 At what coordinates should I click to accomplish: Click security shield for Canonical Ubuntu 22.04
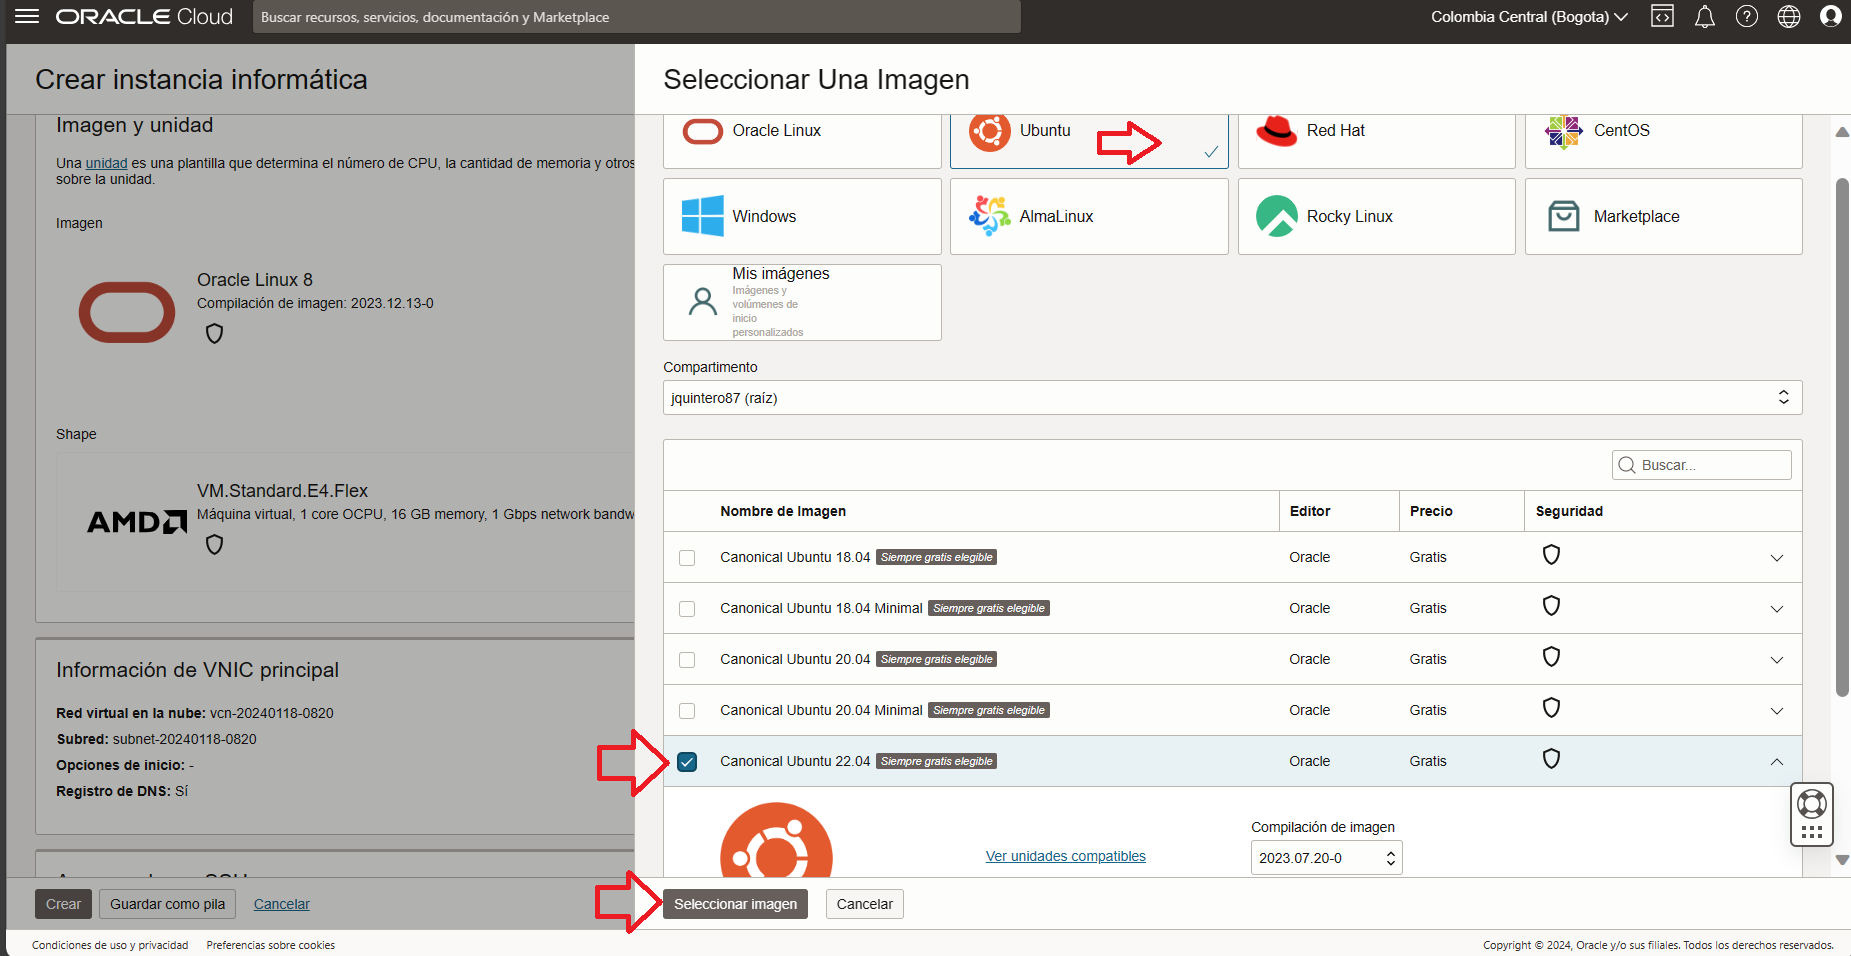pos(1551,759)
